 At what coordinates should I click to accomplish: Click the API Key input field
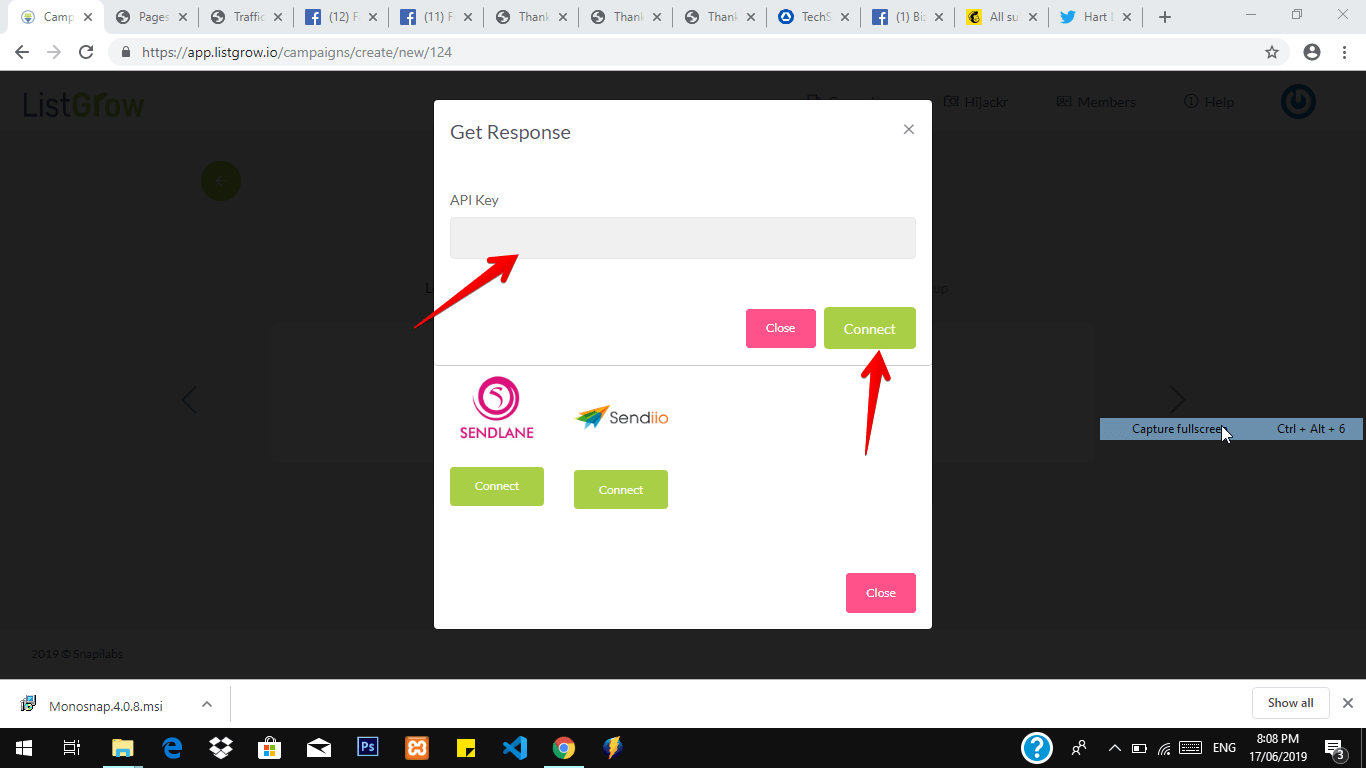(682, 238)
